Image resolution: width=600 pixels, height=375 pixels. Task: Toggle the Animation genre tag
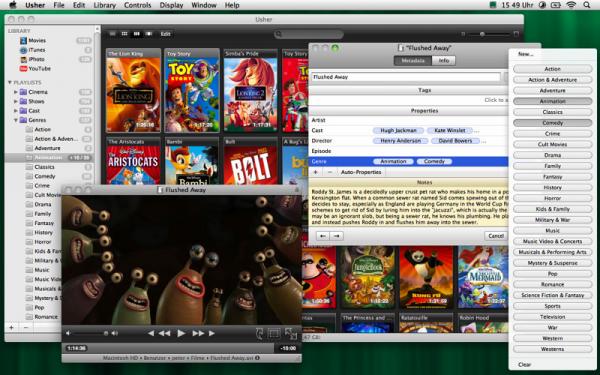[552, 101]
